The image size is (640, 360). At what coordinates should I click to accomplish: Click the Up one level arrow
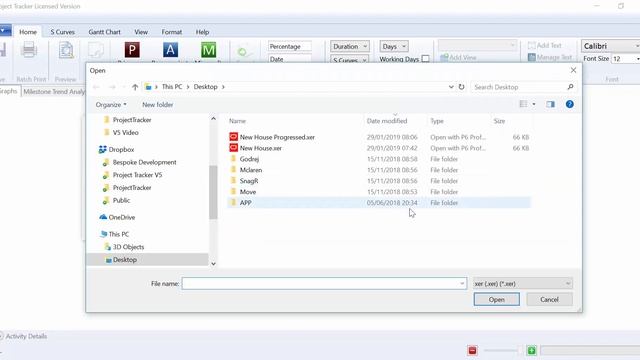click(x=135, y=87)
